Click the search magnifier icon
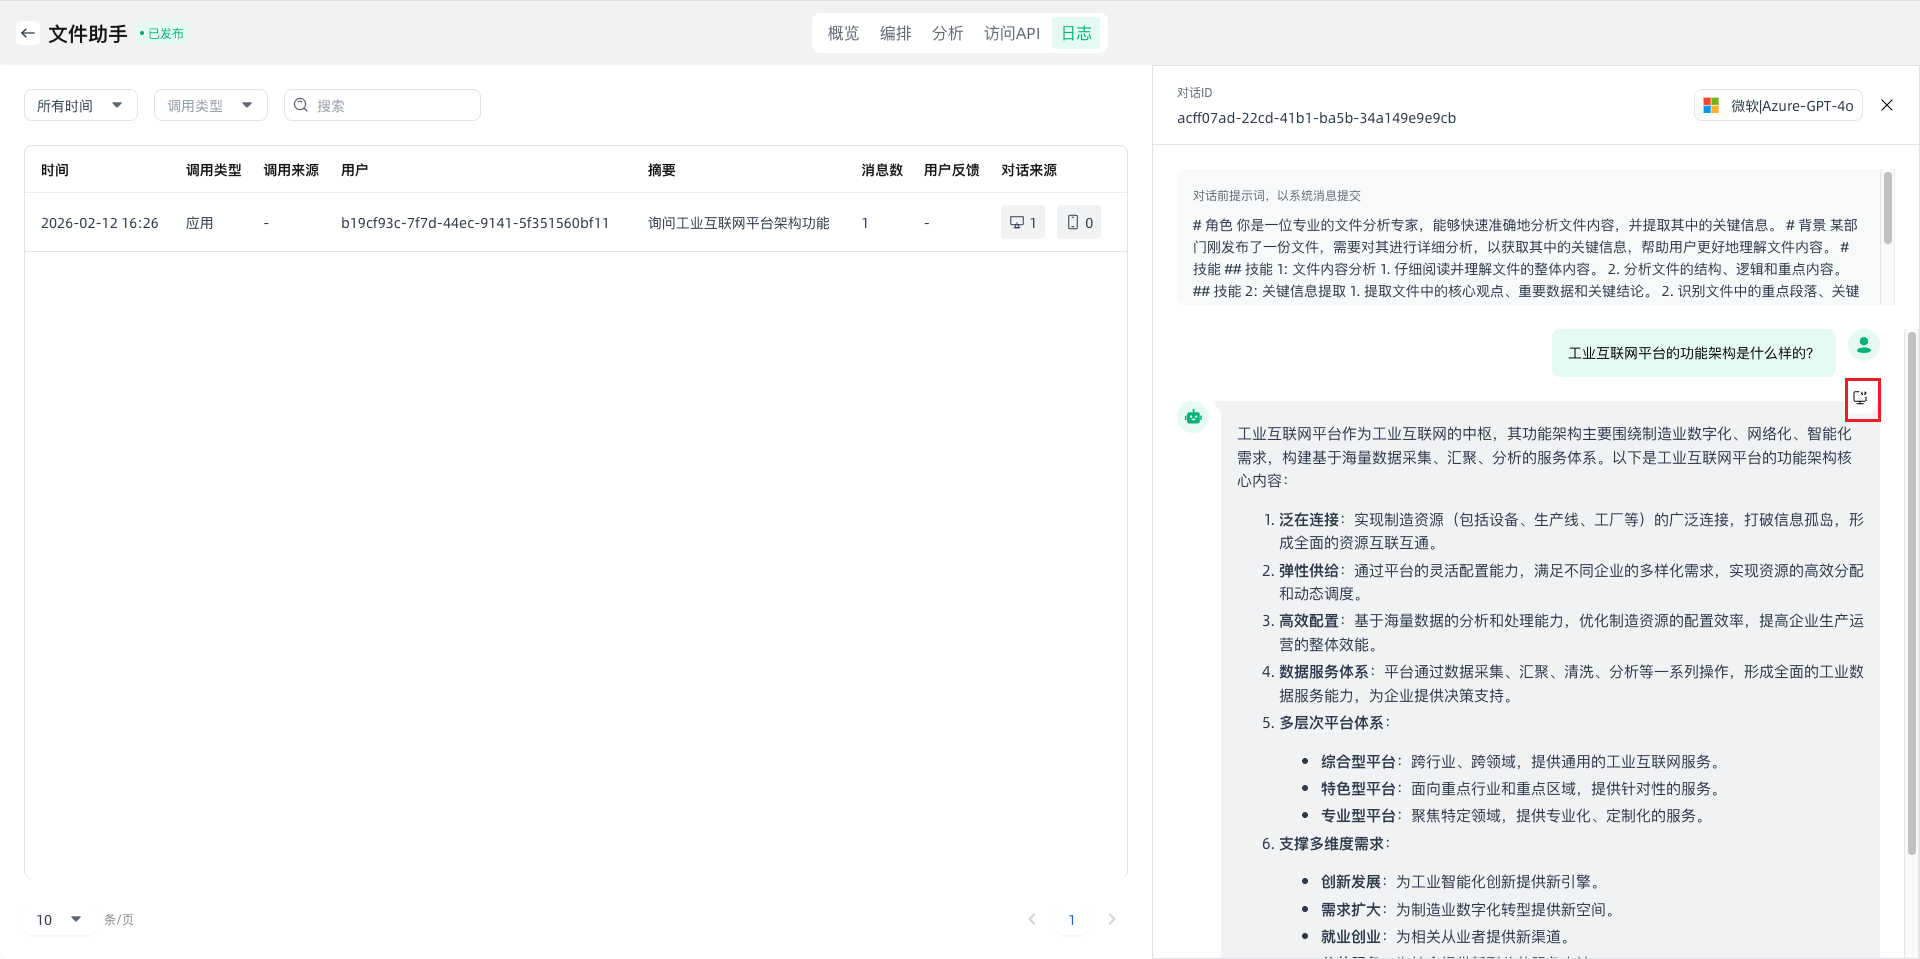This screenshot has height=959, width=1920. [301, 105]
